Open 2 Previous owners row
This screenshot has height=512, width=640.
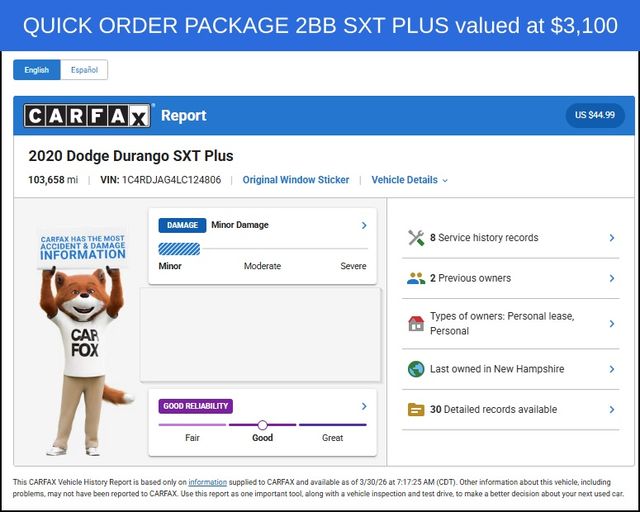click(x=511, y=278)
